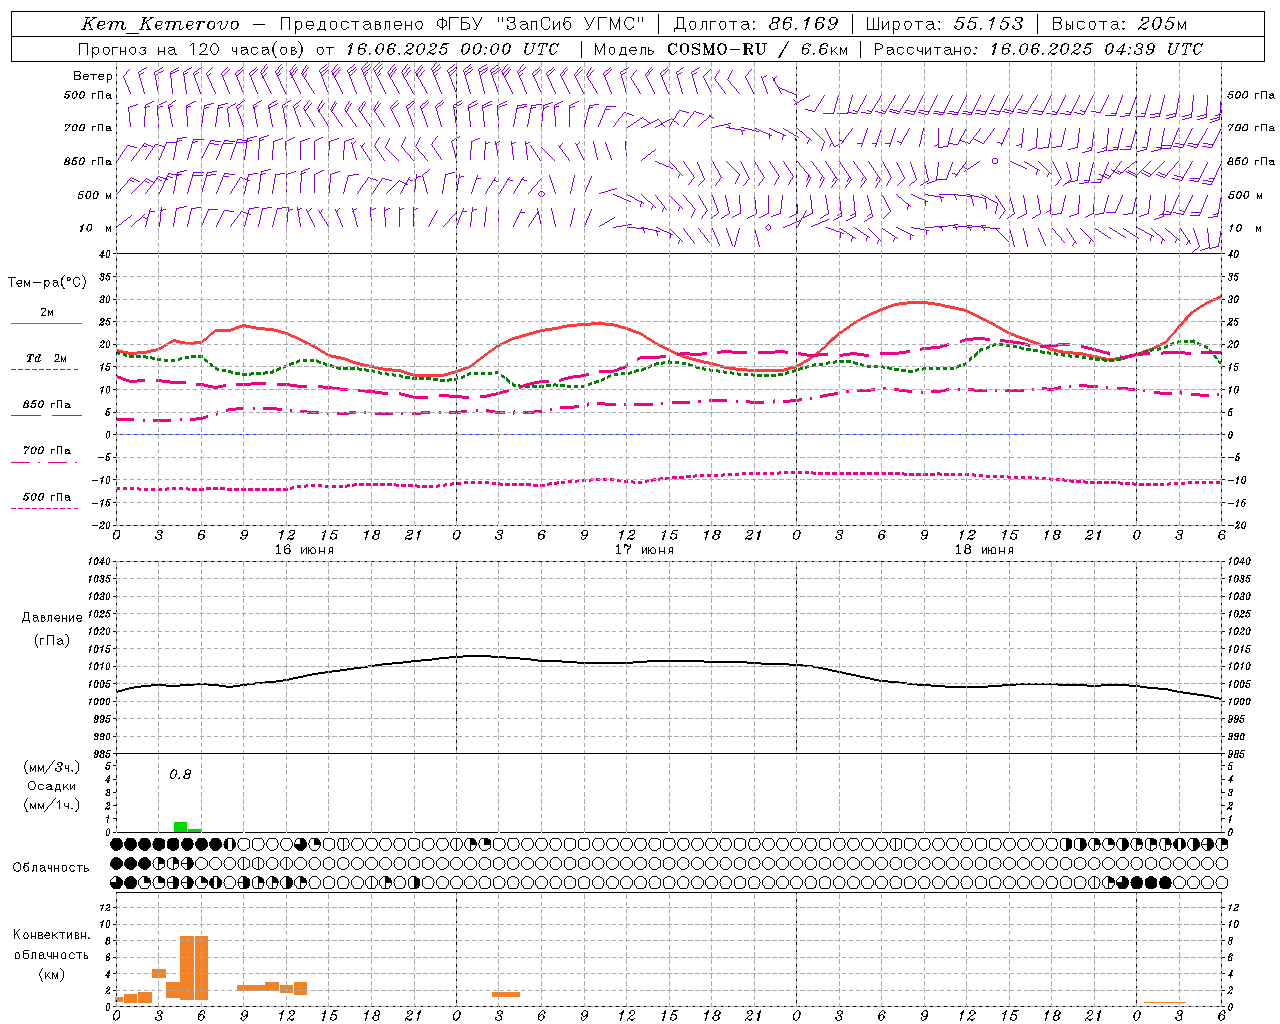Click the 700 гПа dash-dot temperature legend line
Viewport: 1280px width, 1024px height.
(x=46, y=462)
